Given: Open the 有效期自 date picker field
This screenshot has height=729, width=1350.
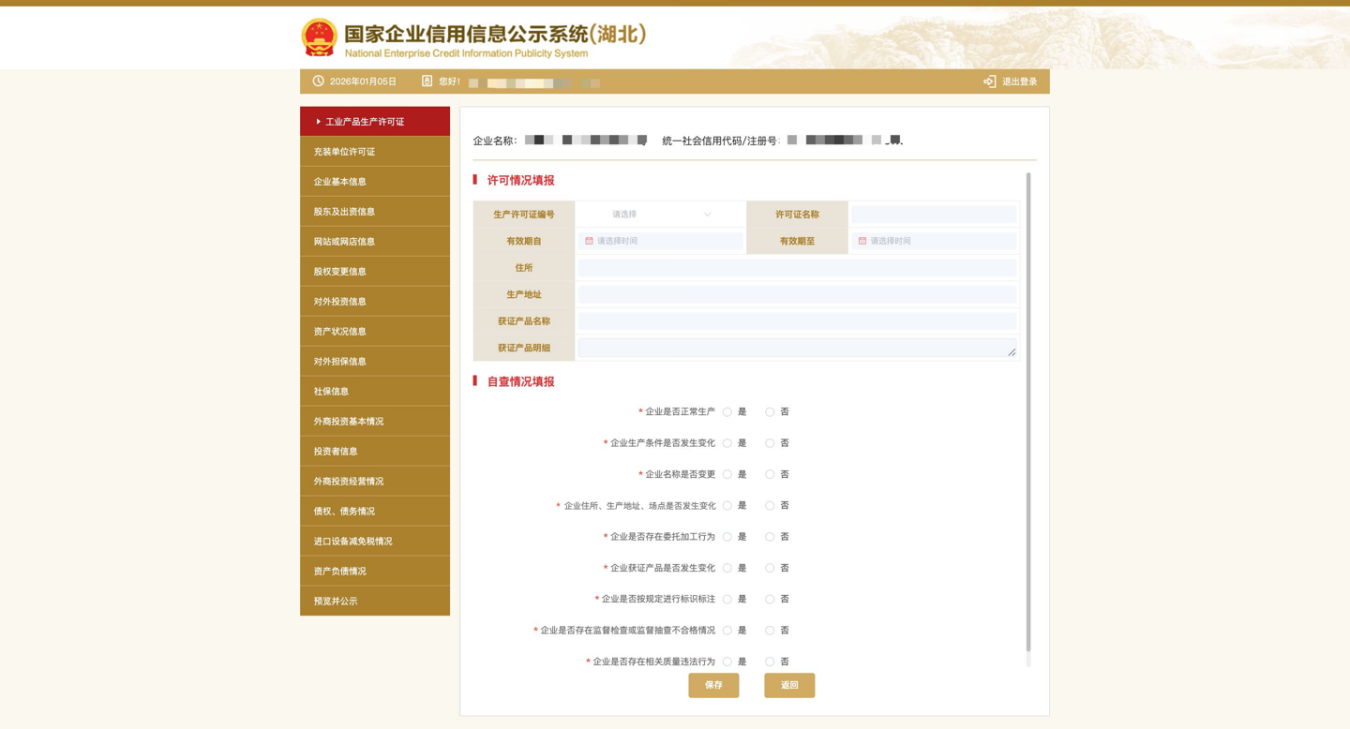Looking at the screenshot, I should click(665, 241).
